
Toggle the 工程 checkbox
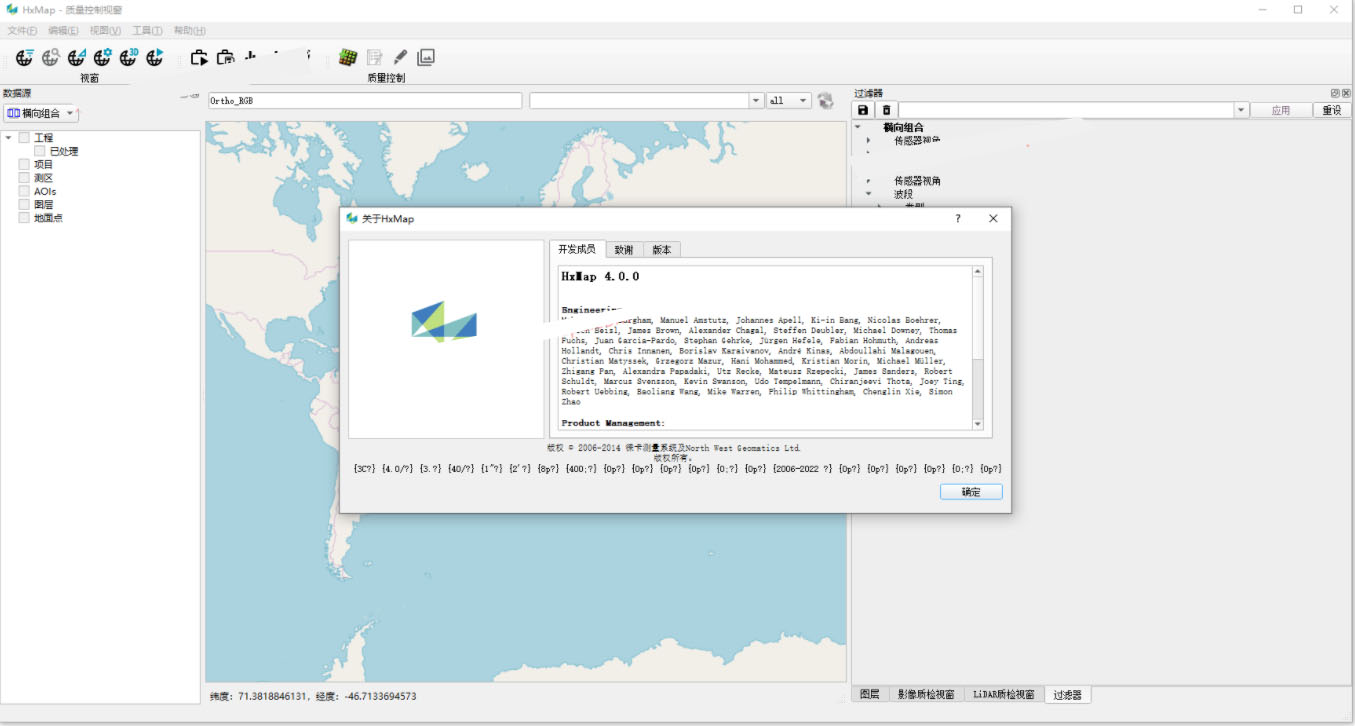[24, 138]
